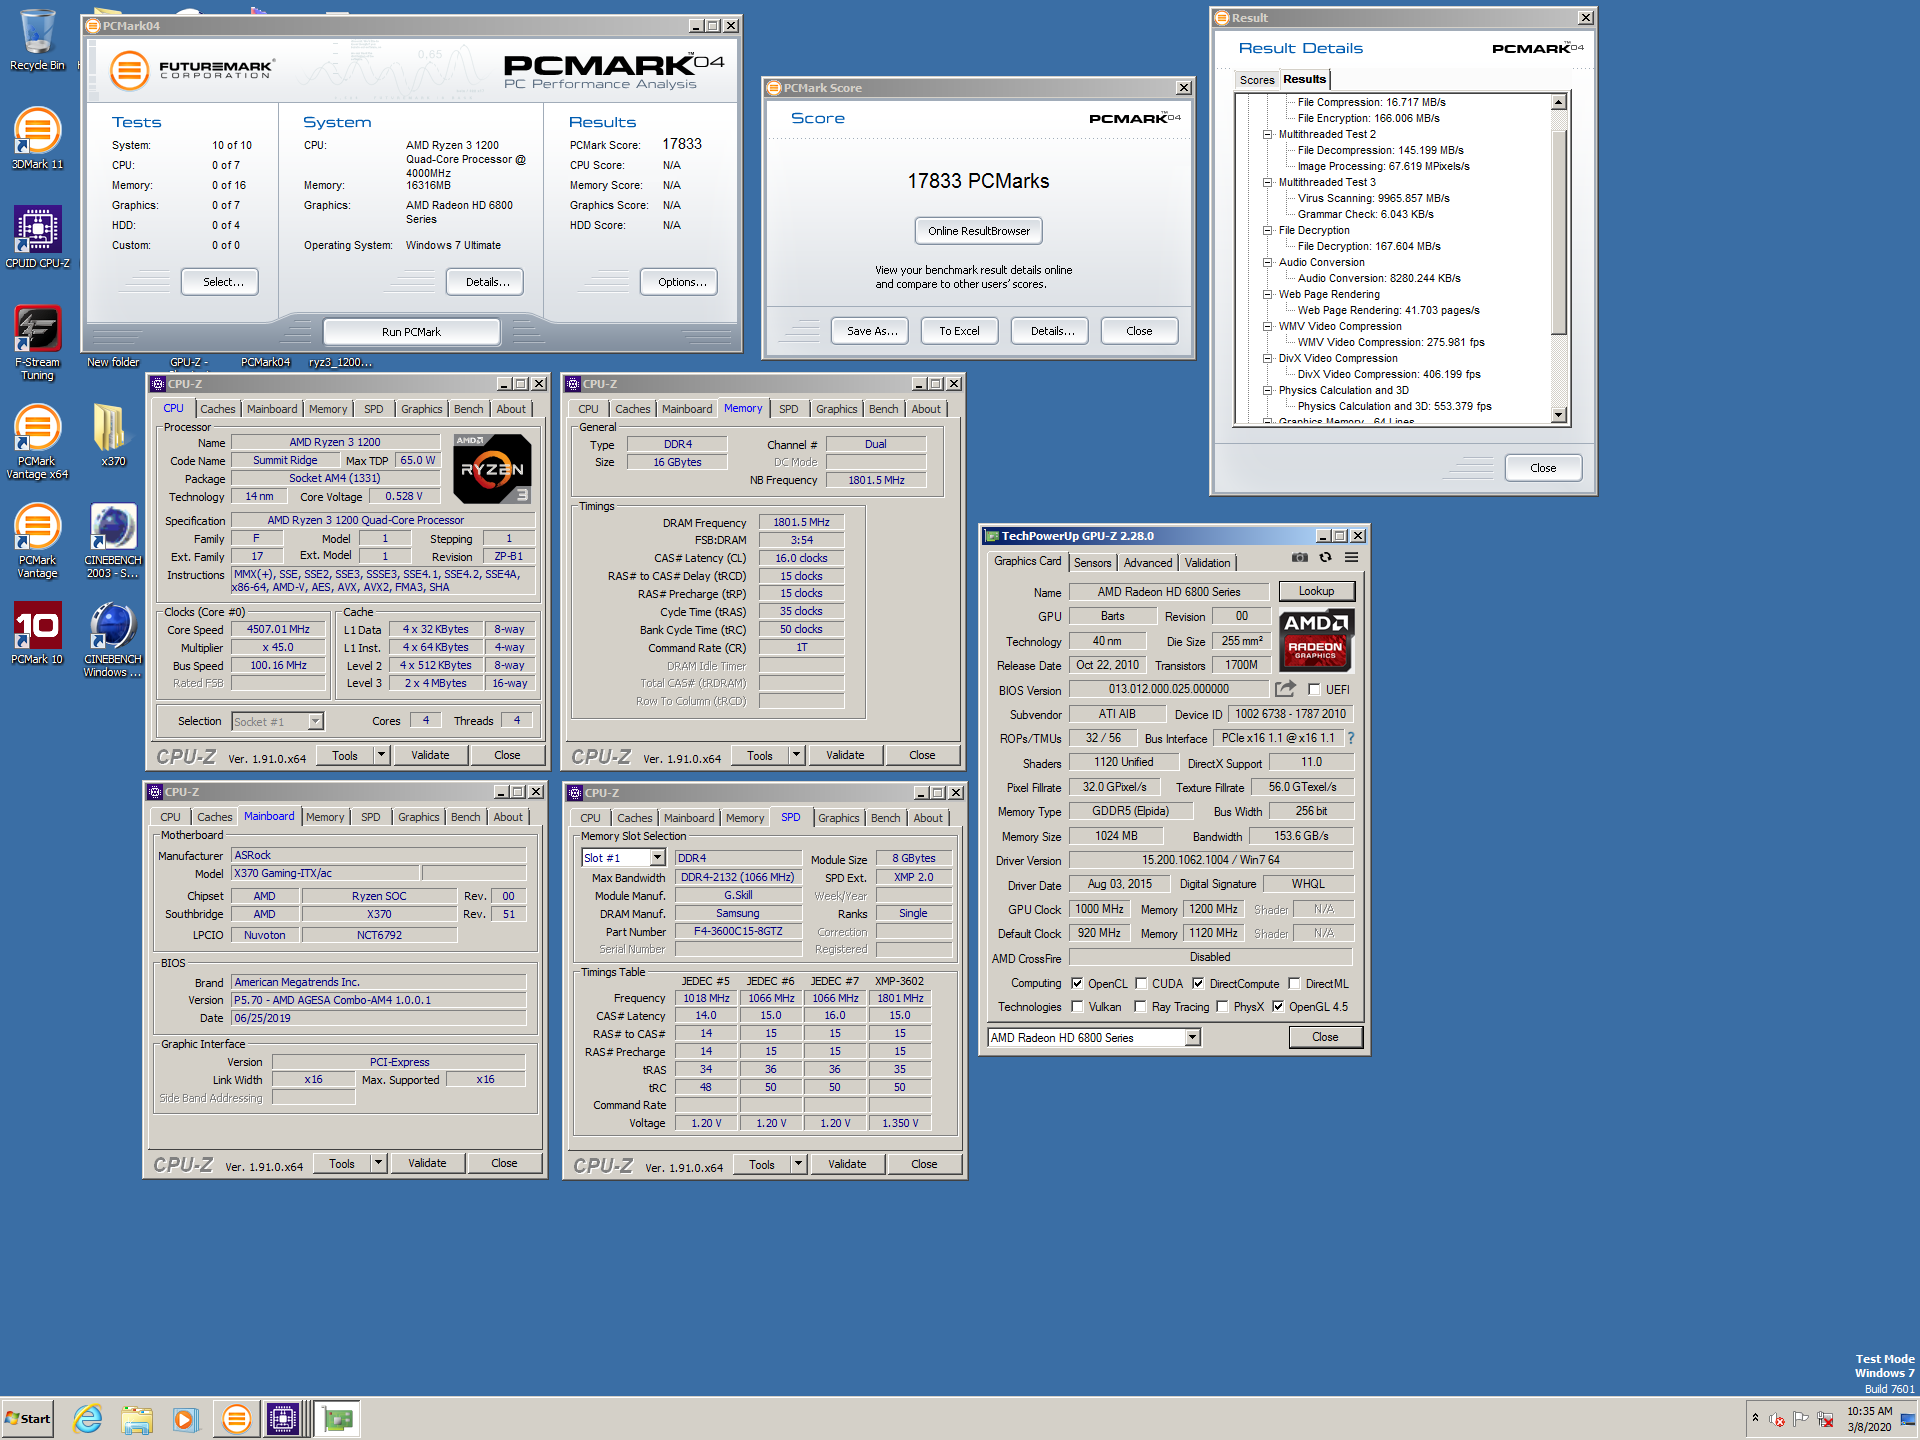Open Tools dropdown arrow in CPU-Z CPU window
The width and height of the screenshot is (1920, 1440).
[x=381, y=755]
